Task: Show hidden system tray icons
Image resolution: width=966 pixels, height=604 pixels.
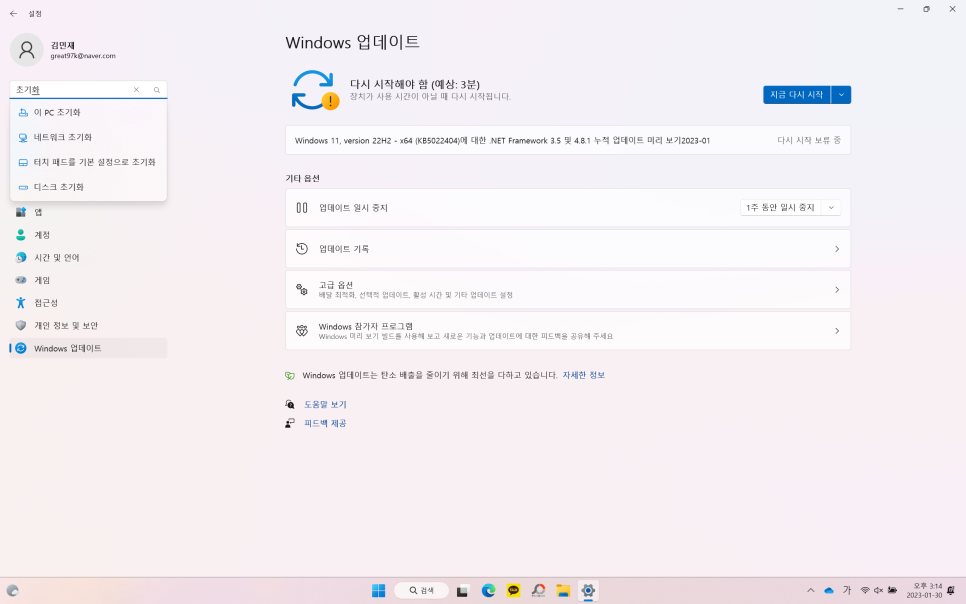Action: (x=811, y=590)
